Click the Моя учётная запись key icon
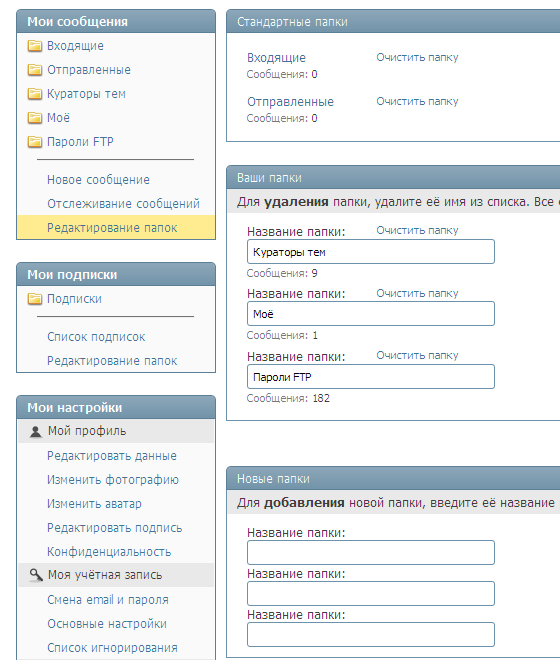Image resolution: width=560 pixels, height=660 pixels. pos(36,575)
